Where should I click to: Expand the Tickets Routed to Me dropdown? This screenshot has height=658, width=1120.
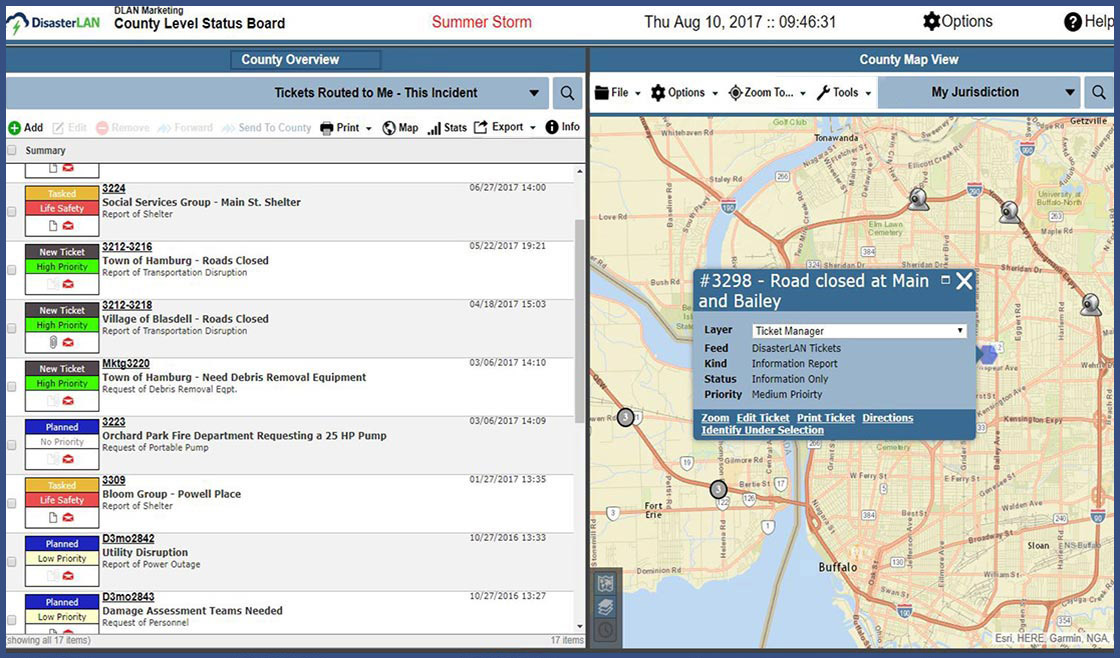click(x=534, y=94)
